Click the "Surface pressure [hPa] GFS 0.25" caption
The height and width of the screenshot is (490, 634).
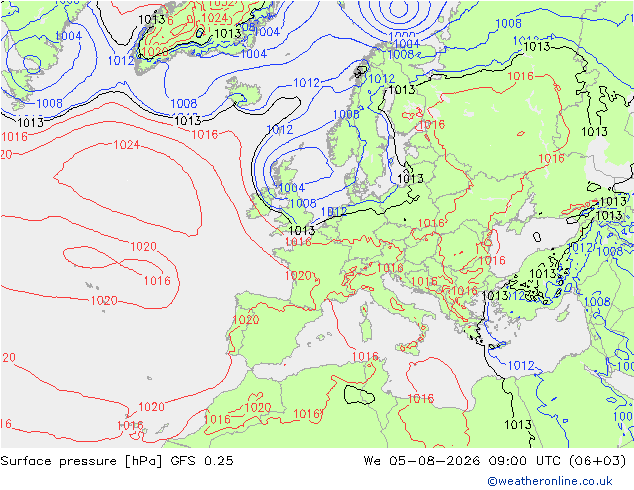point(117,461)
